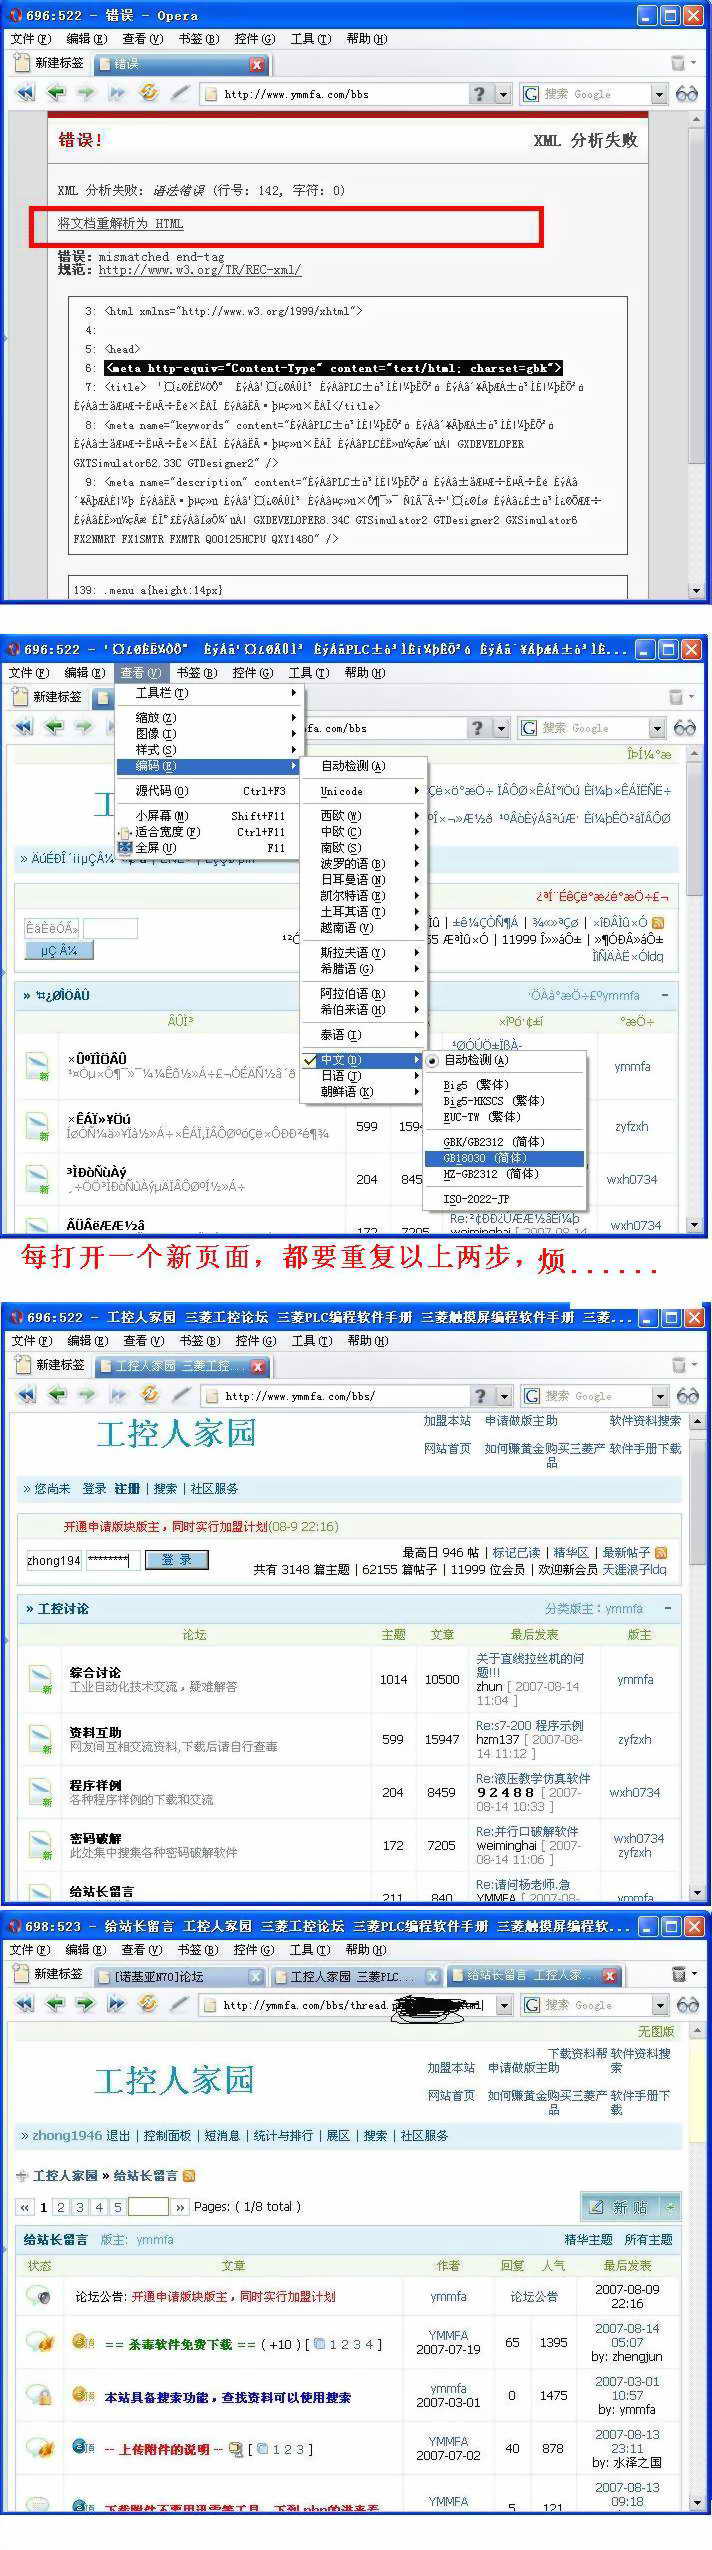Click the username field containing zhong194
712x2550 pixels.
coord(53,1560)
